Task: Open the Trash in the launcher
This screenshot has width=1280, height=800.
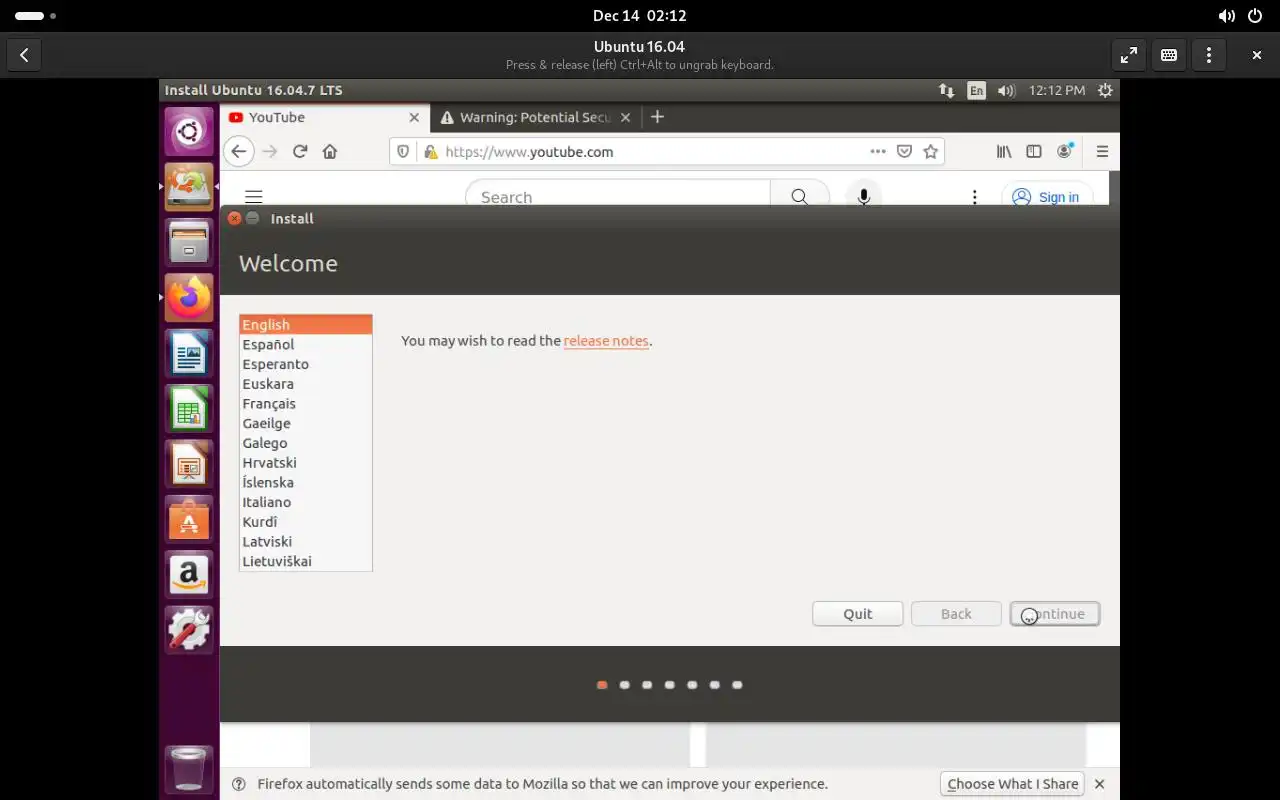Action: [189, 769]
